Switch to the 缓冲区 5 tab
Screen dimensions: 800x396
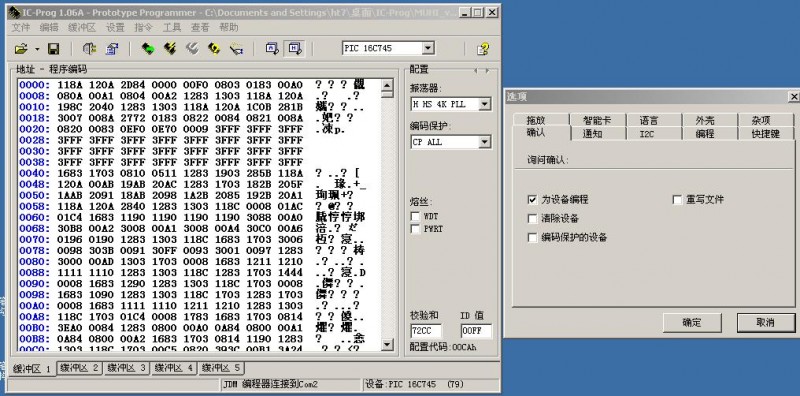tap(221, 367)
